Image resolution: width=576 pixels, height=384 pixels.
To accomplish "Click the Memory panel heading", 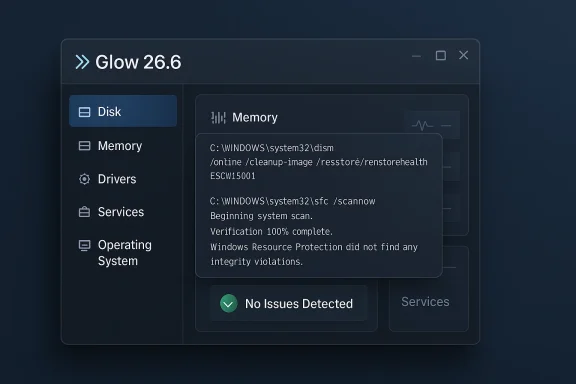I will pos(255,118).
